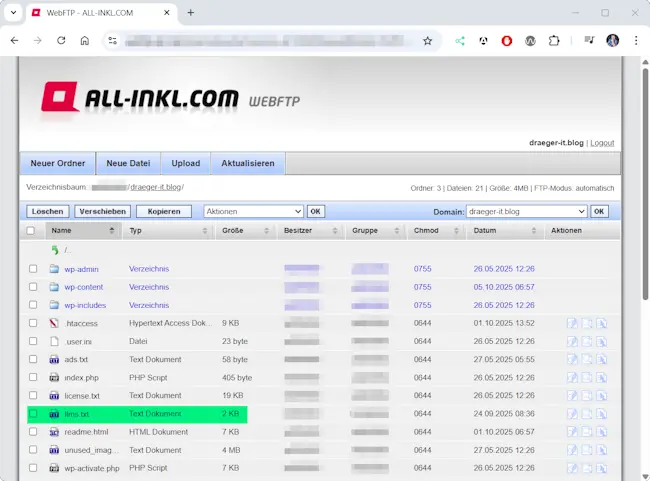Image resolution: width=650 pixels, height=481 pixels.
Task: Click the middle action icon for license.txt
Action: 587,396
